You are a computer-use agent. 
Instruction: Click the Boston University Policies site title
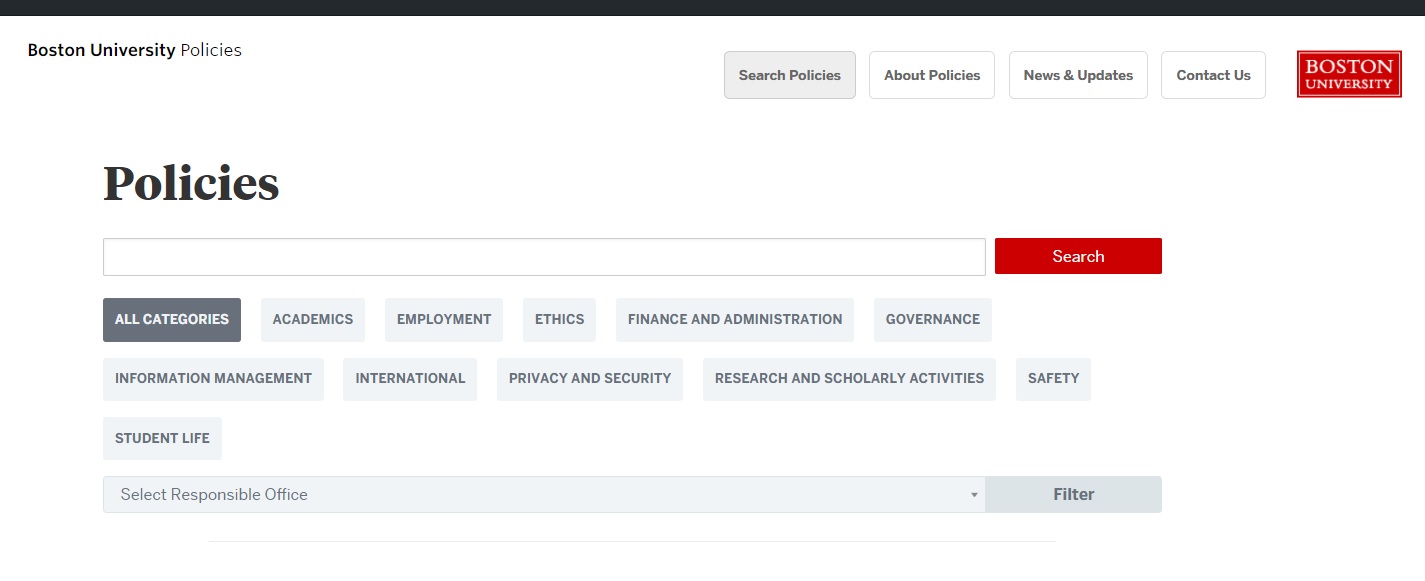click(135, 50)
